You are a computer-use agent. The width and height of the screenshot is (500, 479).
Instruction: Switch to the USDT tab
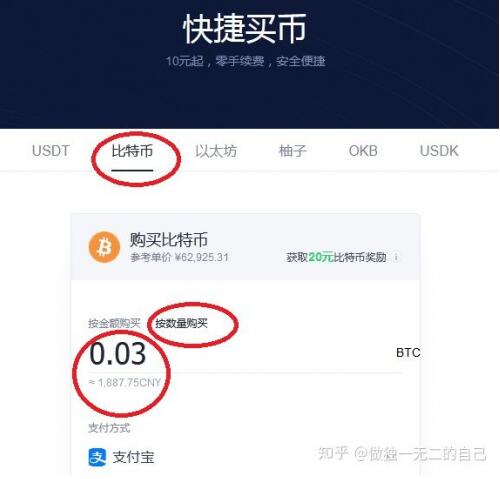[51, 151]
